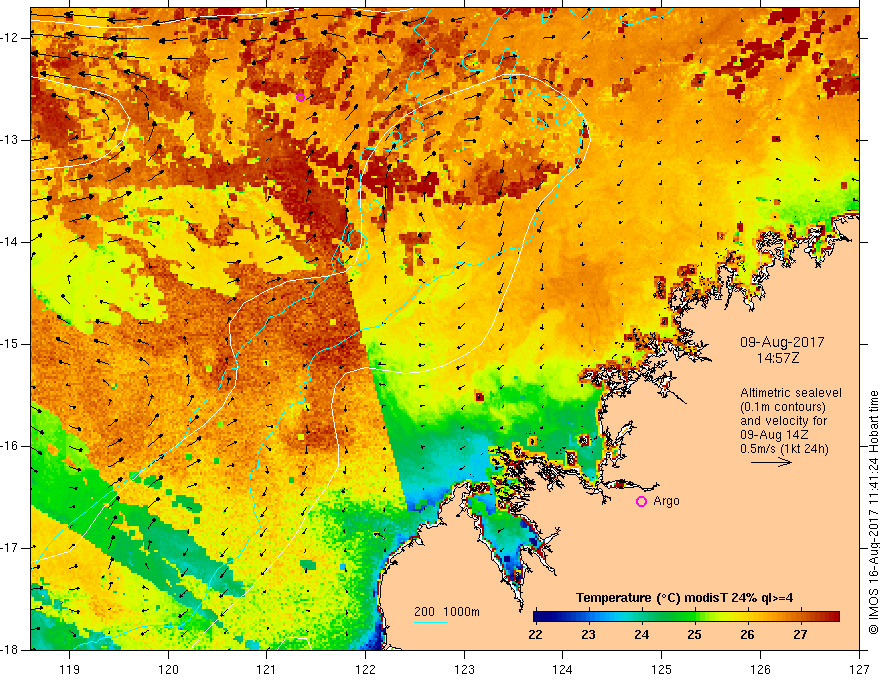Click latitude axis label '-14'
Image resolution: width=880 pixels, height=680 pixels.
(10, 242)
